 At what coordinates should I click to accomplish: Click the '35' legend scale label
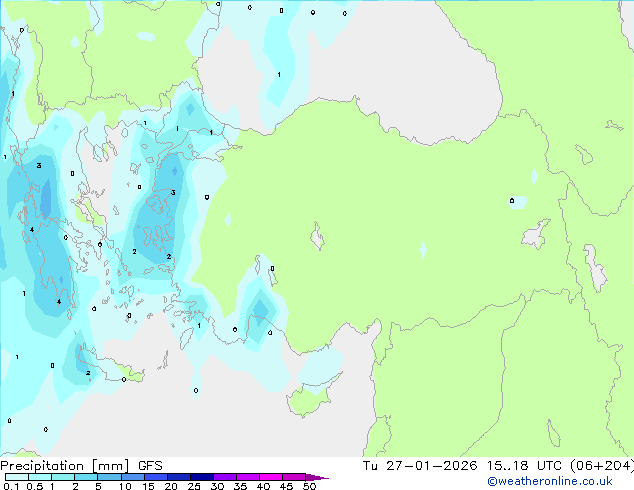coord(240,486)
